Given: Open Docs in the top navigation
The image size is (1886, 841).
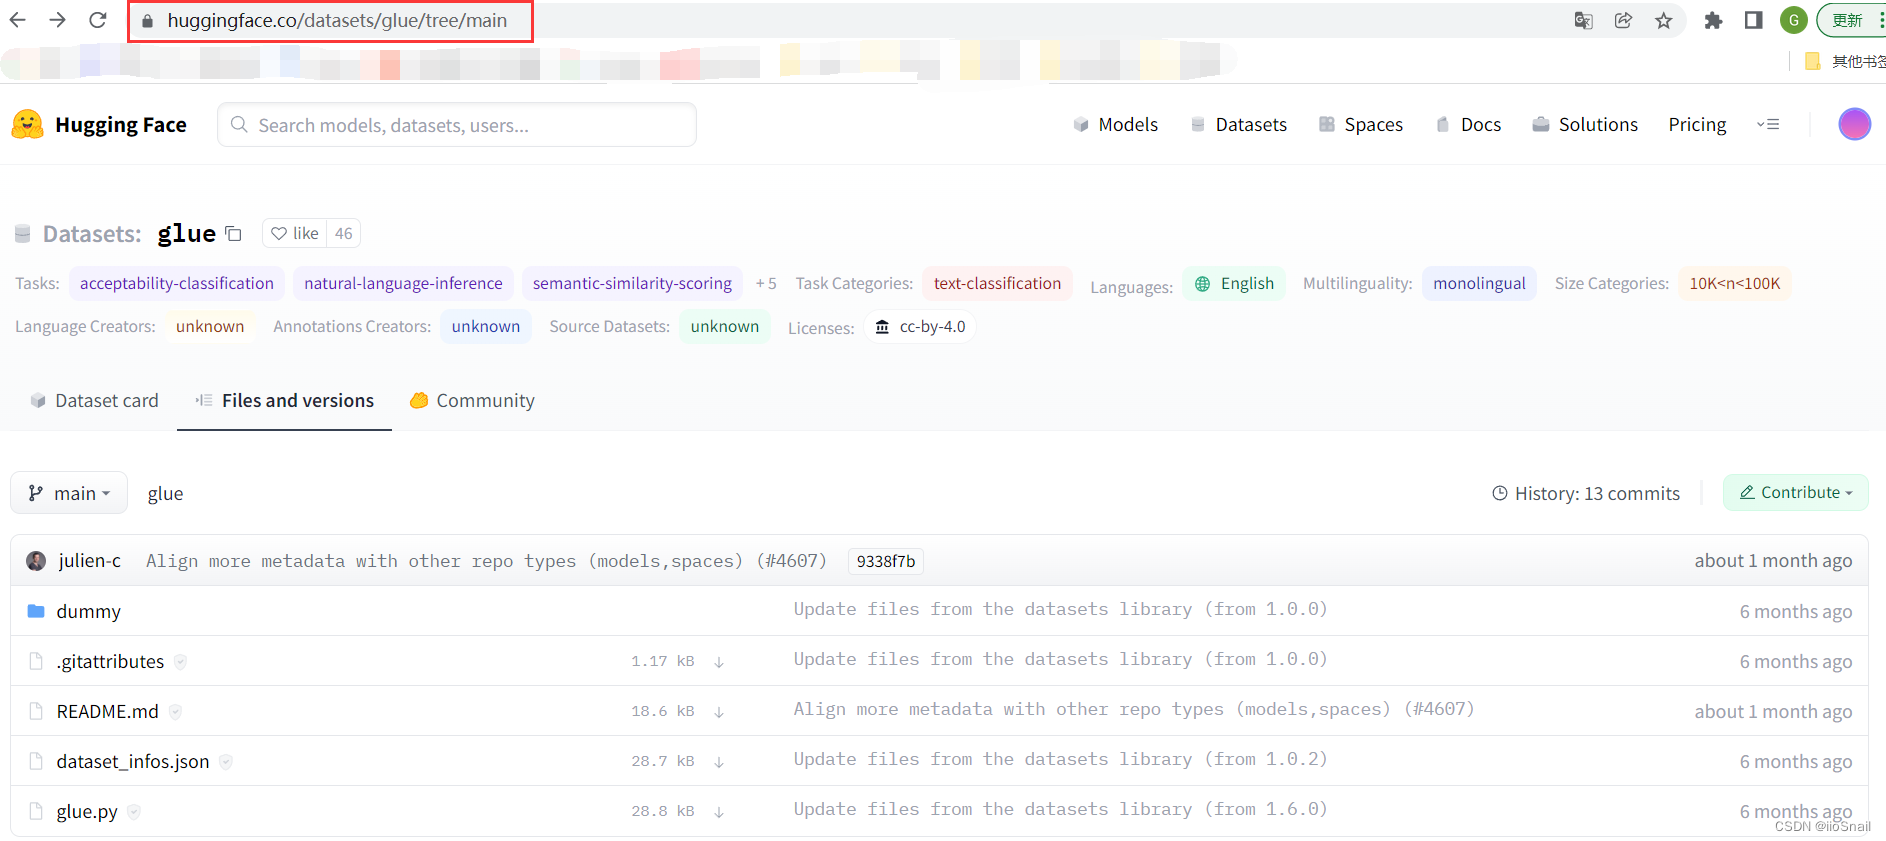Looking at the screenshot, I should click(x=1468, y=124).
